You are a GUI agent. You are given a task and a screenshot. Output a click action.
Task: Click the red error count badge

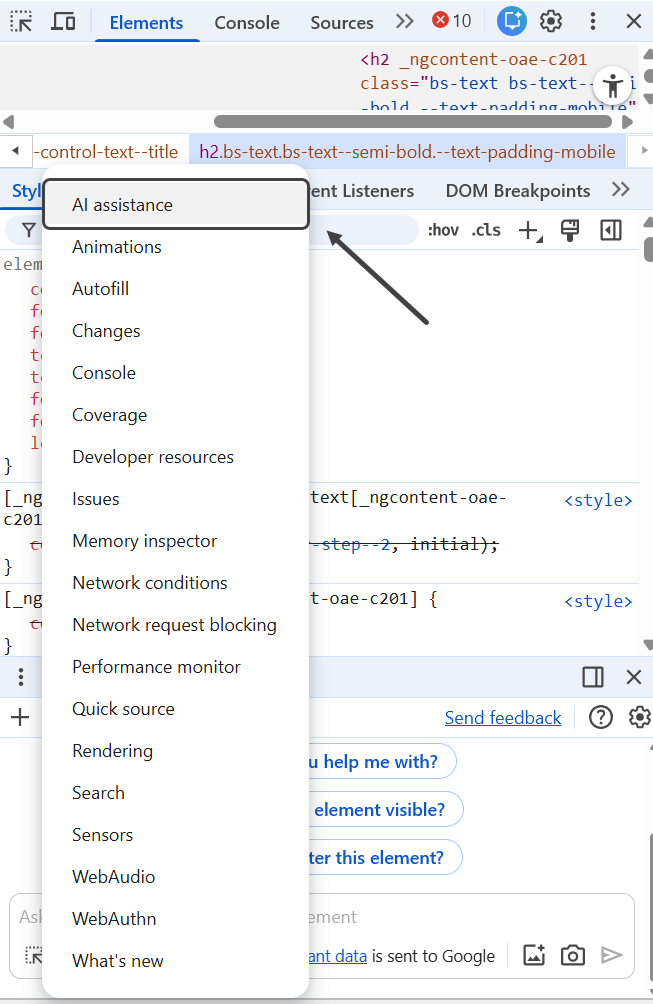tap(451, 21)
